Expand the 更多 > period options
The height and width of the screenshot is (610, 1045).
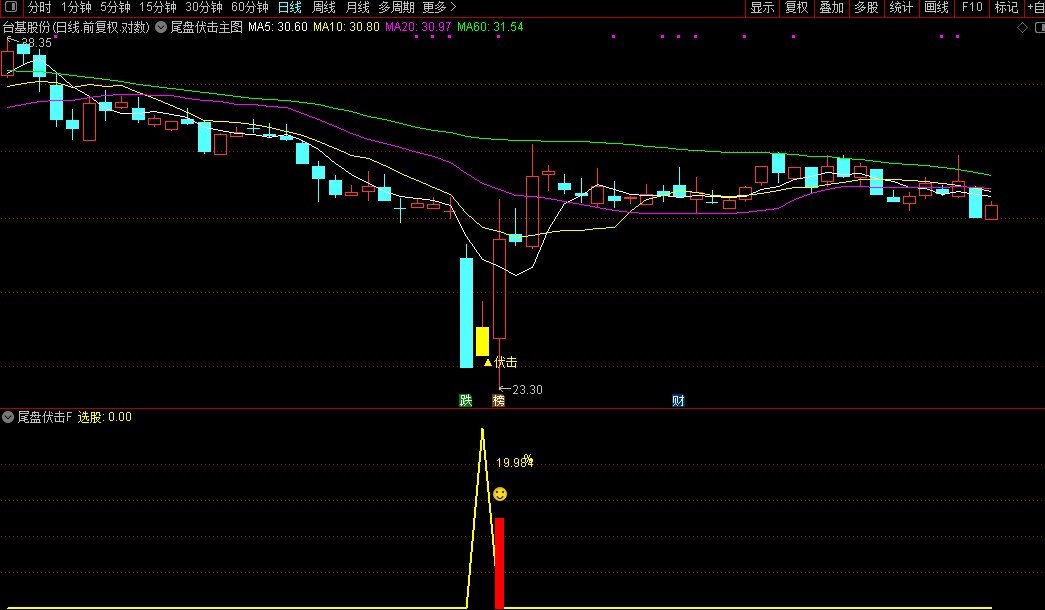[x=439, y=7]
